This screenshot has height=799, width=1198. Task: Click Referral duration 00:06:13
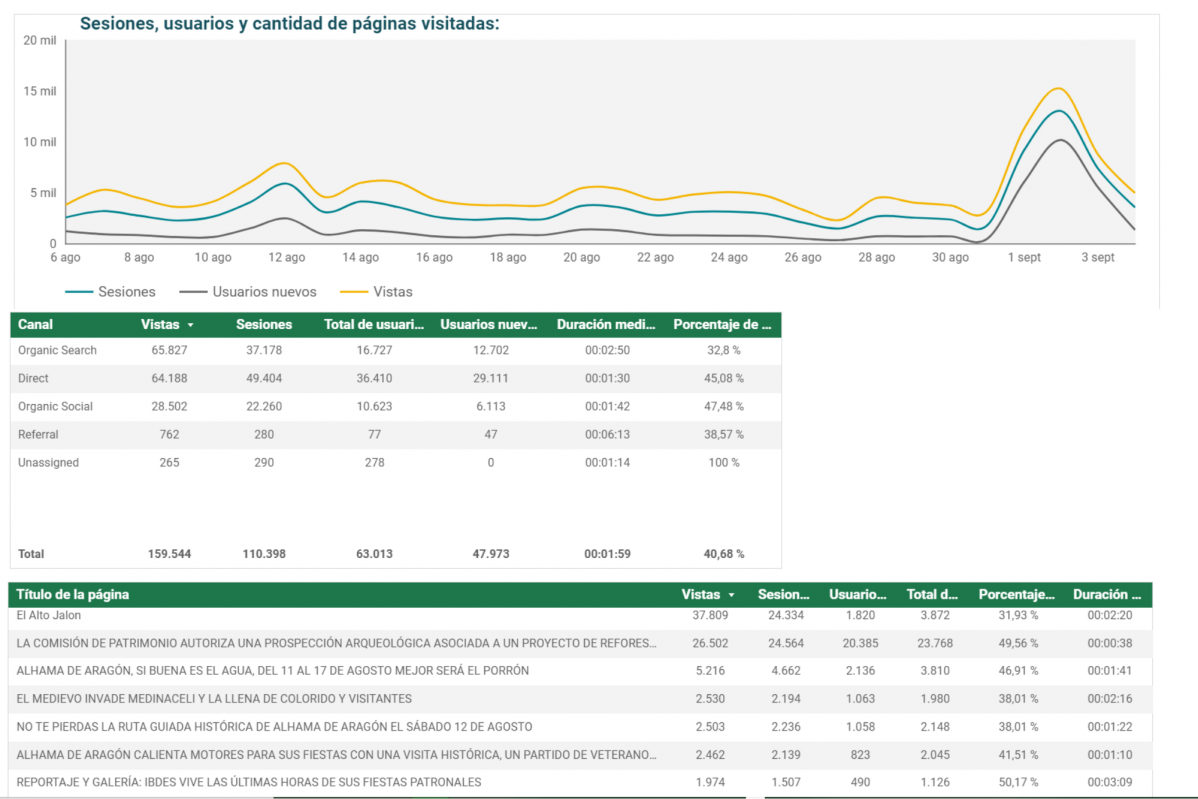point(607,435)
